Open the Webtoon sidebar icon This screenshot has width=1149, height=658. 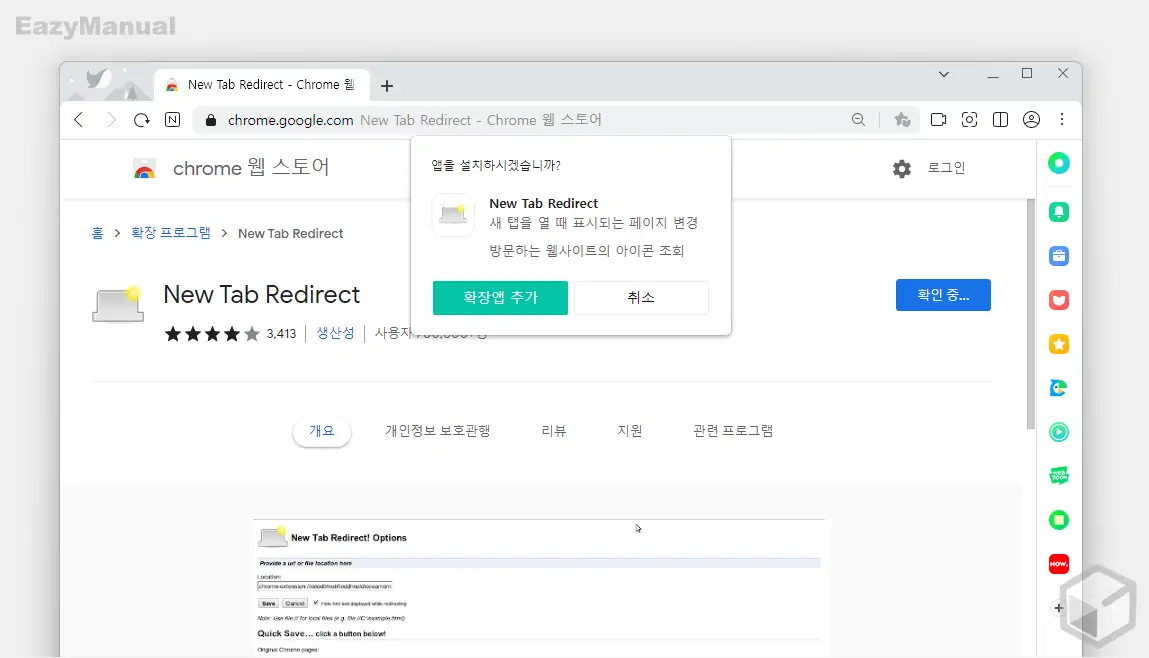click(x=1058, y=476)
